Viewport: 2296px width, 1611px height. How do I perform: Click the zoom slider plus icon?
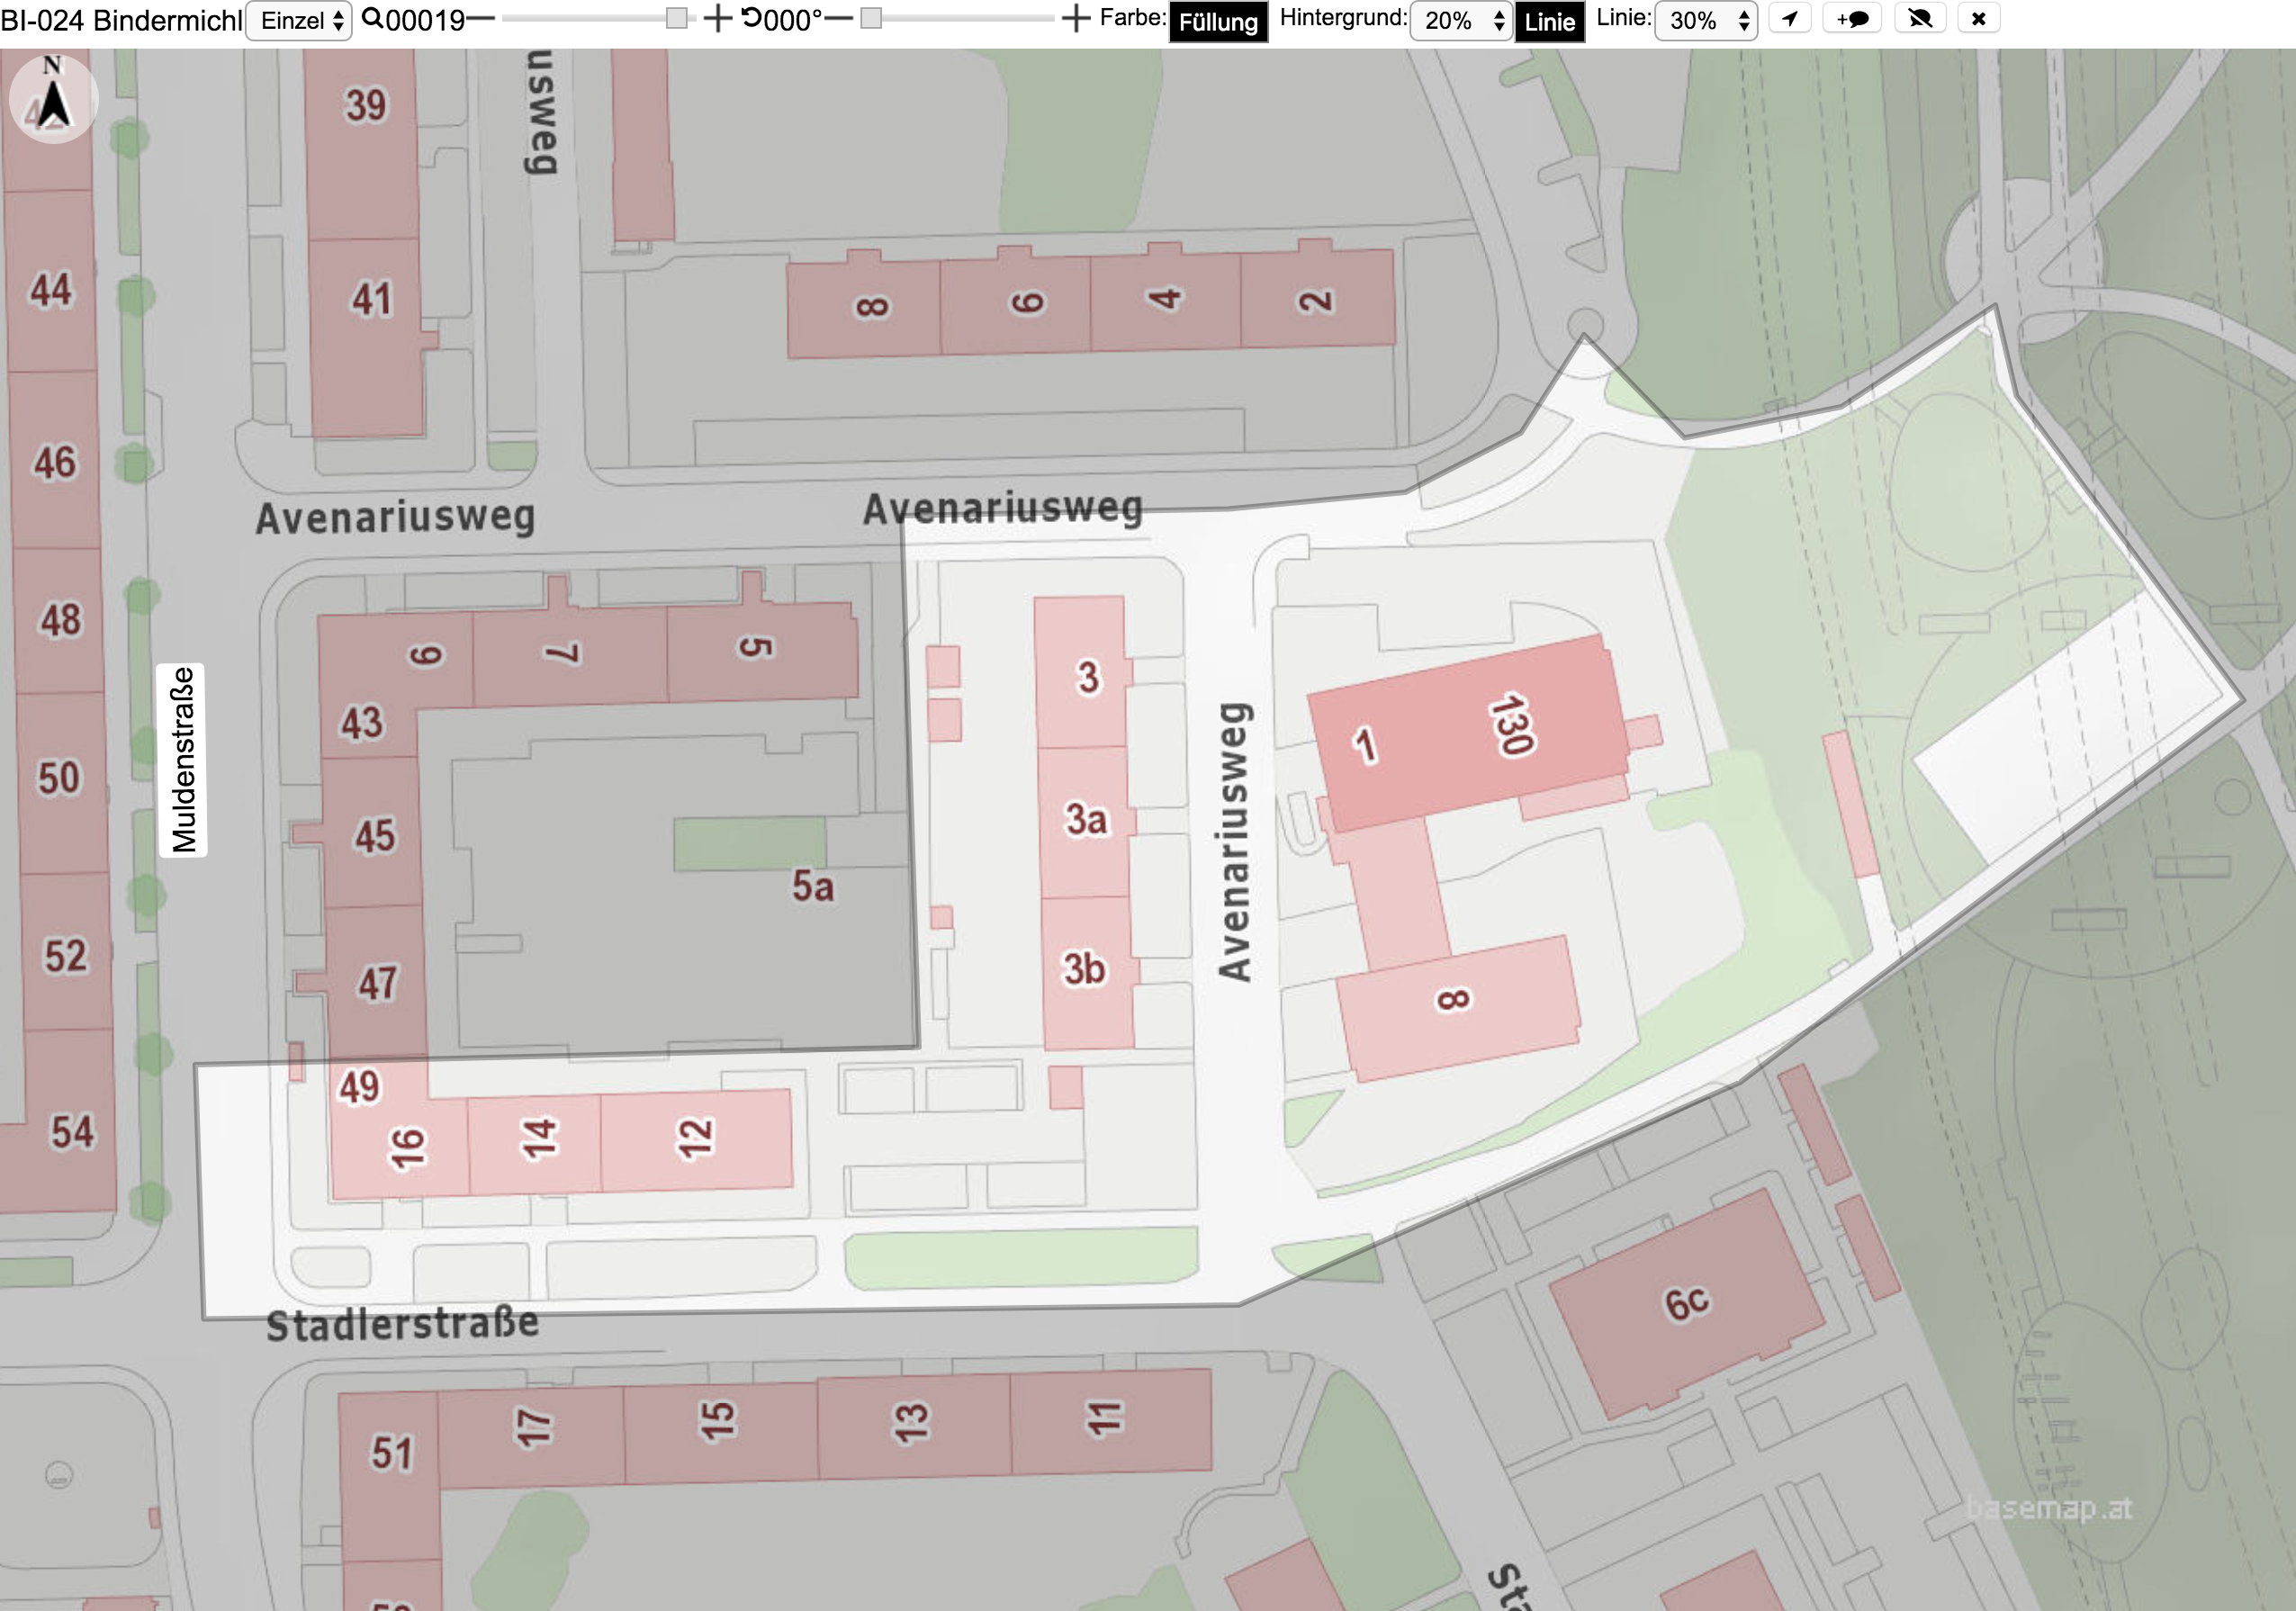[717, 19]
